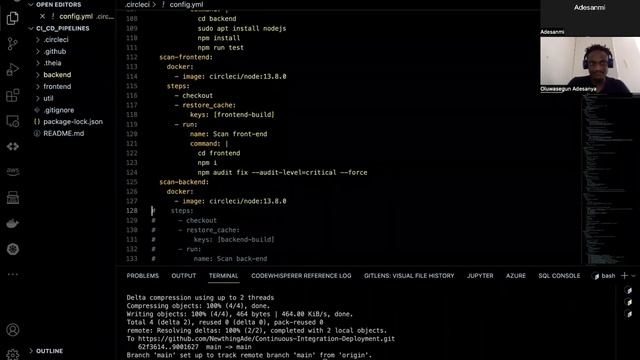Switch to the Jupyter tab

480,276
